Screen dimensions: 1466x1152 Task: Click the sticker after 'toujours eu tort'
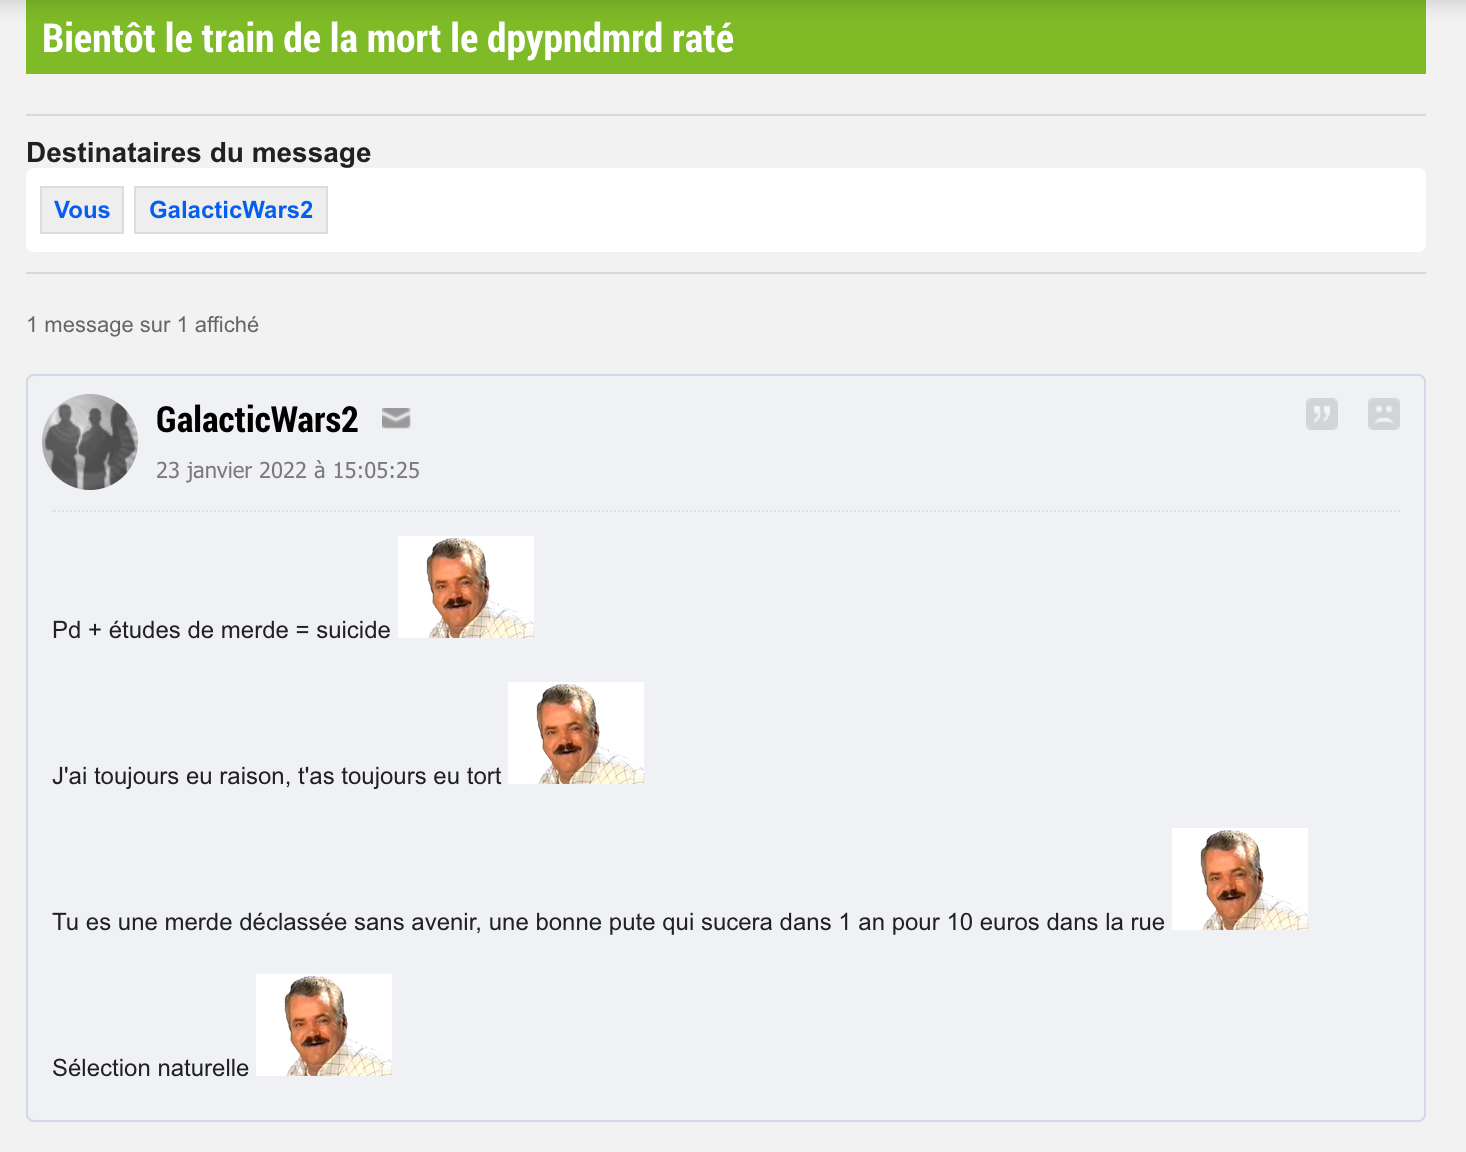pyautogui.click(x=576, y=733)
